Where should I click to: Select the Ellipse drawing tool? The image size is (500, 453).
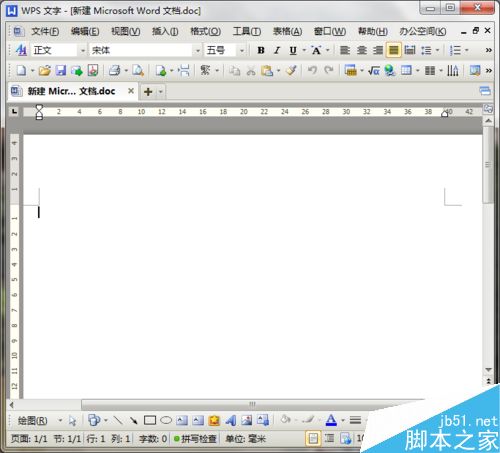click(166, 420)
